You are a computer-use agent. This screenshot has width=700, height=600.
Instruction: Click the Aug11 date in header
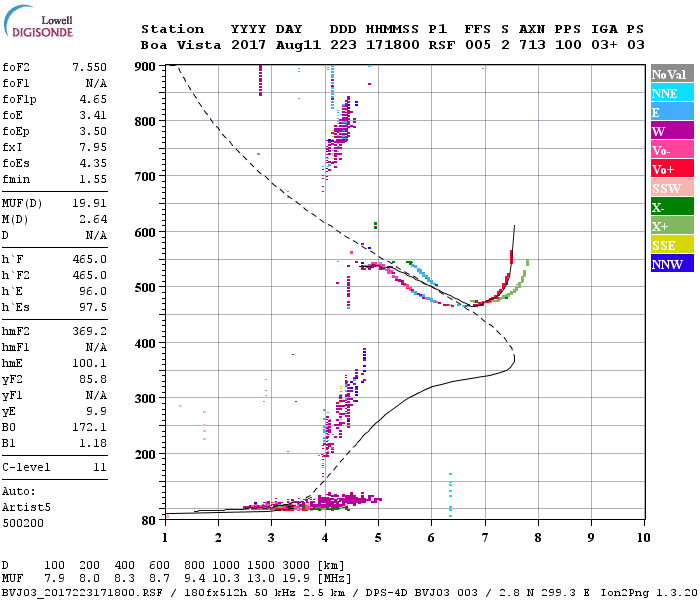(x=298, y=45)
